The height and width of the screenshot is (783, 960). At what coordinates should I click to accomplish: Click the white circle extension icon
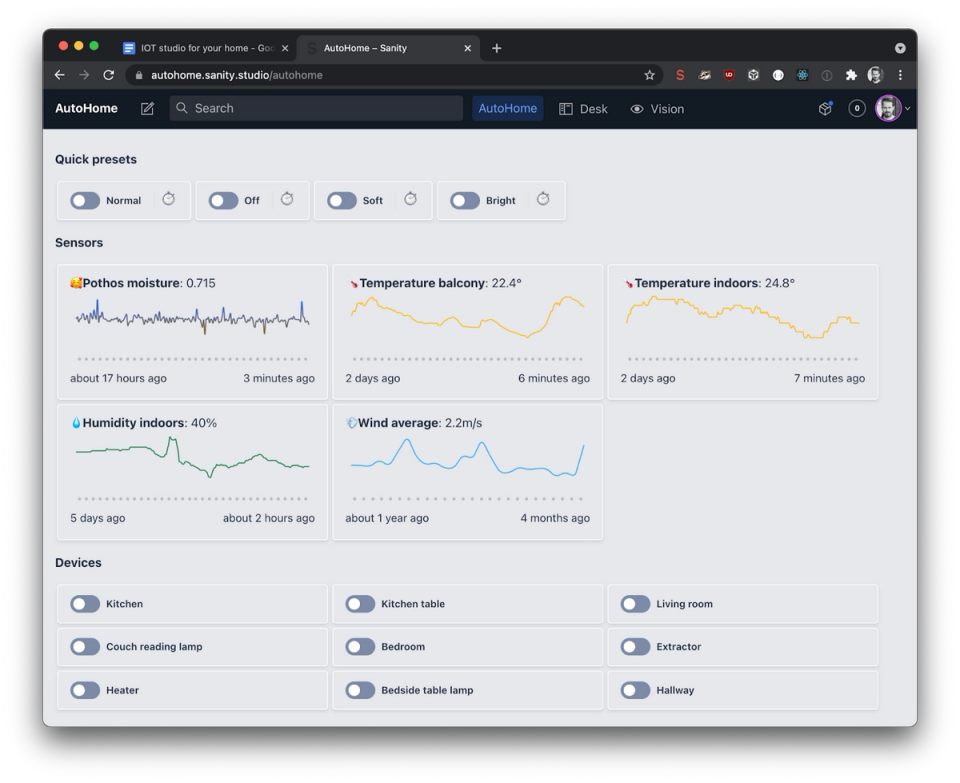tap(778, 75)
